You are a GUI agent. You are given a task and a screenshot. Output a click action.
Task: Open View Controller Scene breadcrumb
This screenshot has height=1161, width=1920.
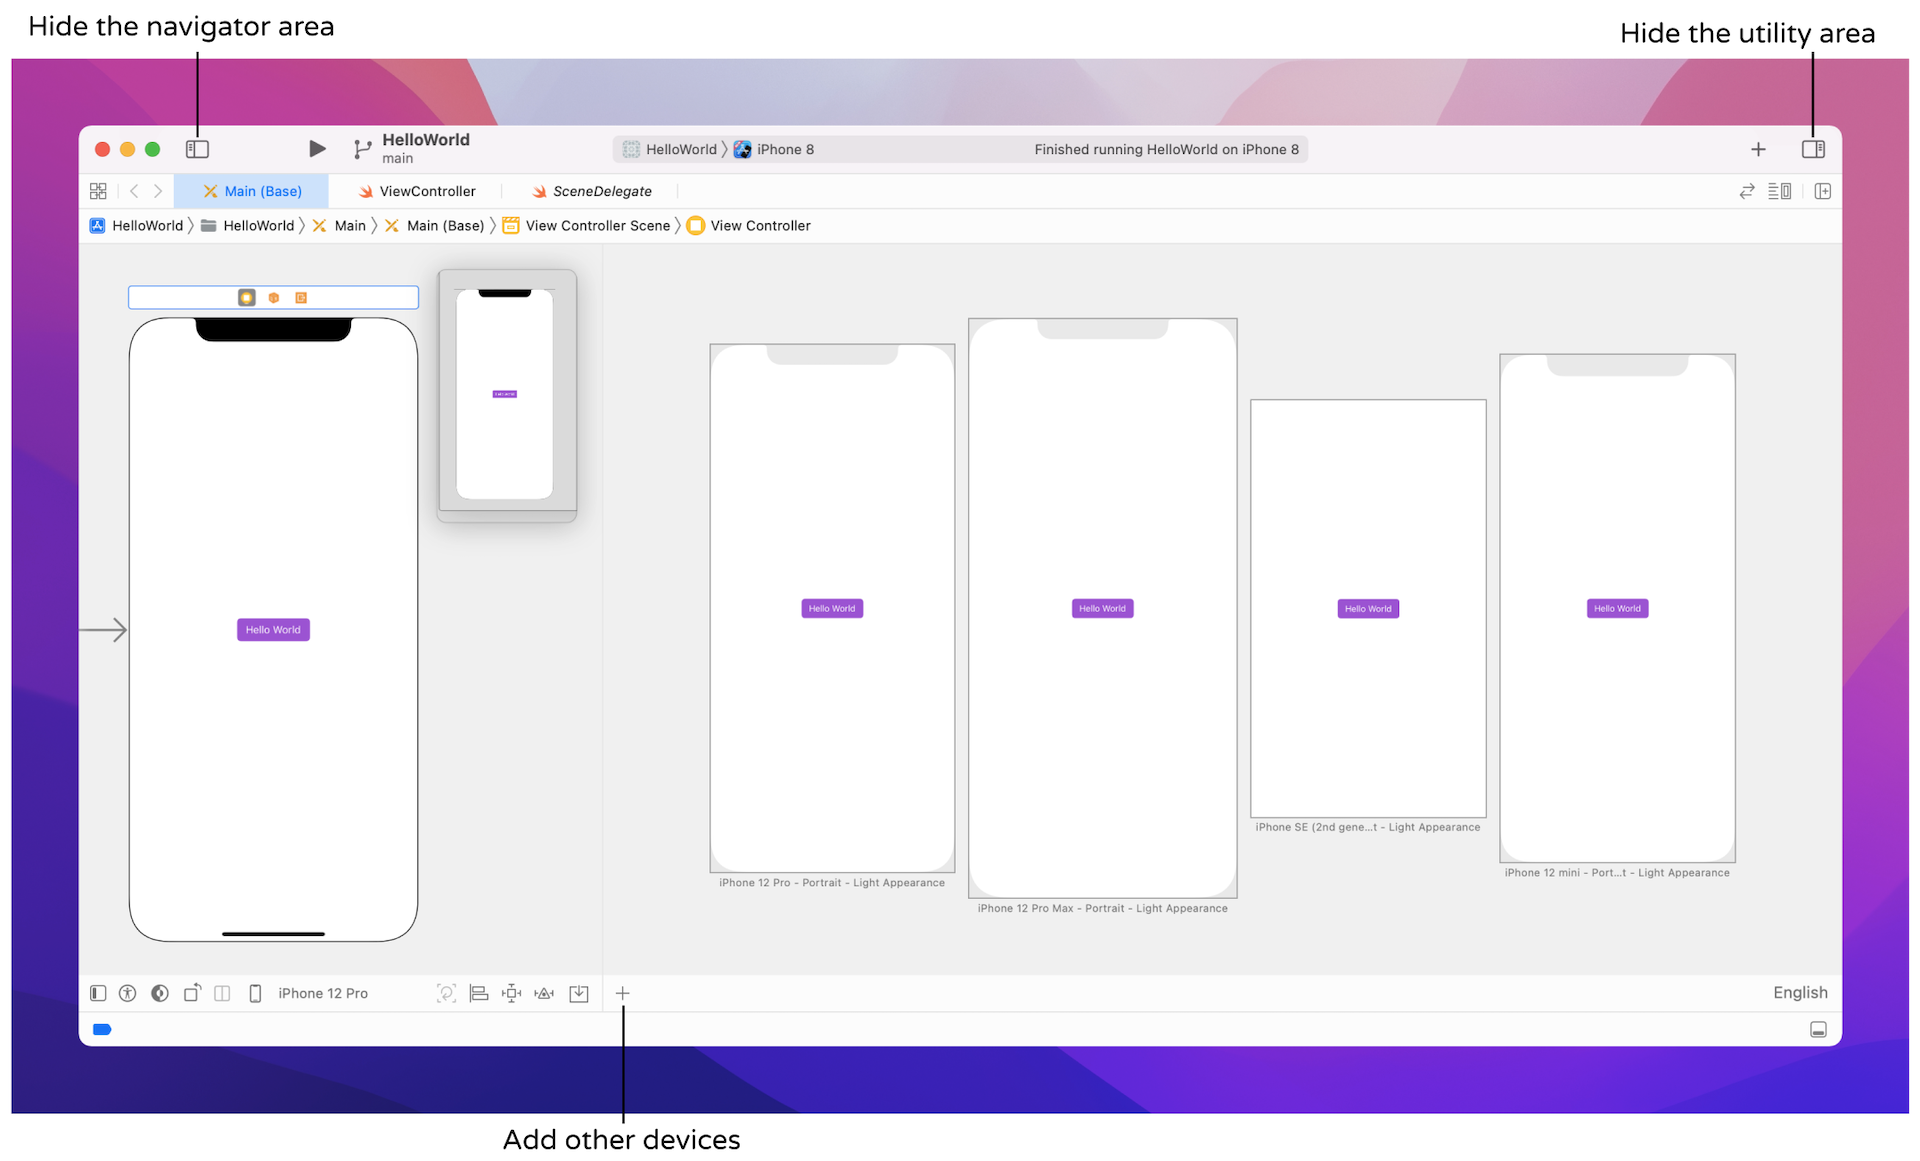point(597,226)
